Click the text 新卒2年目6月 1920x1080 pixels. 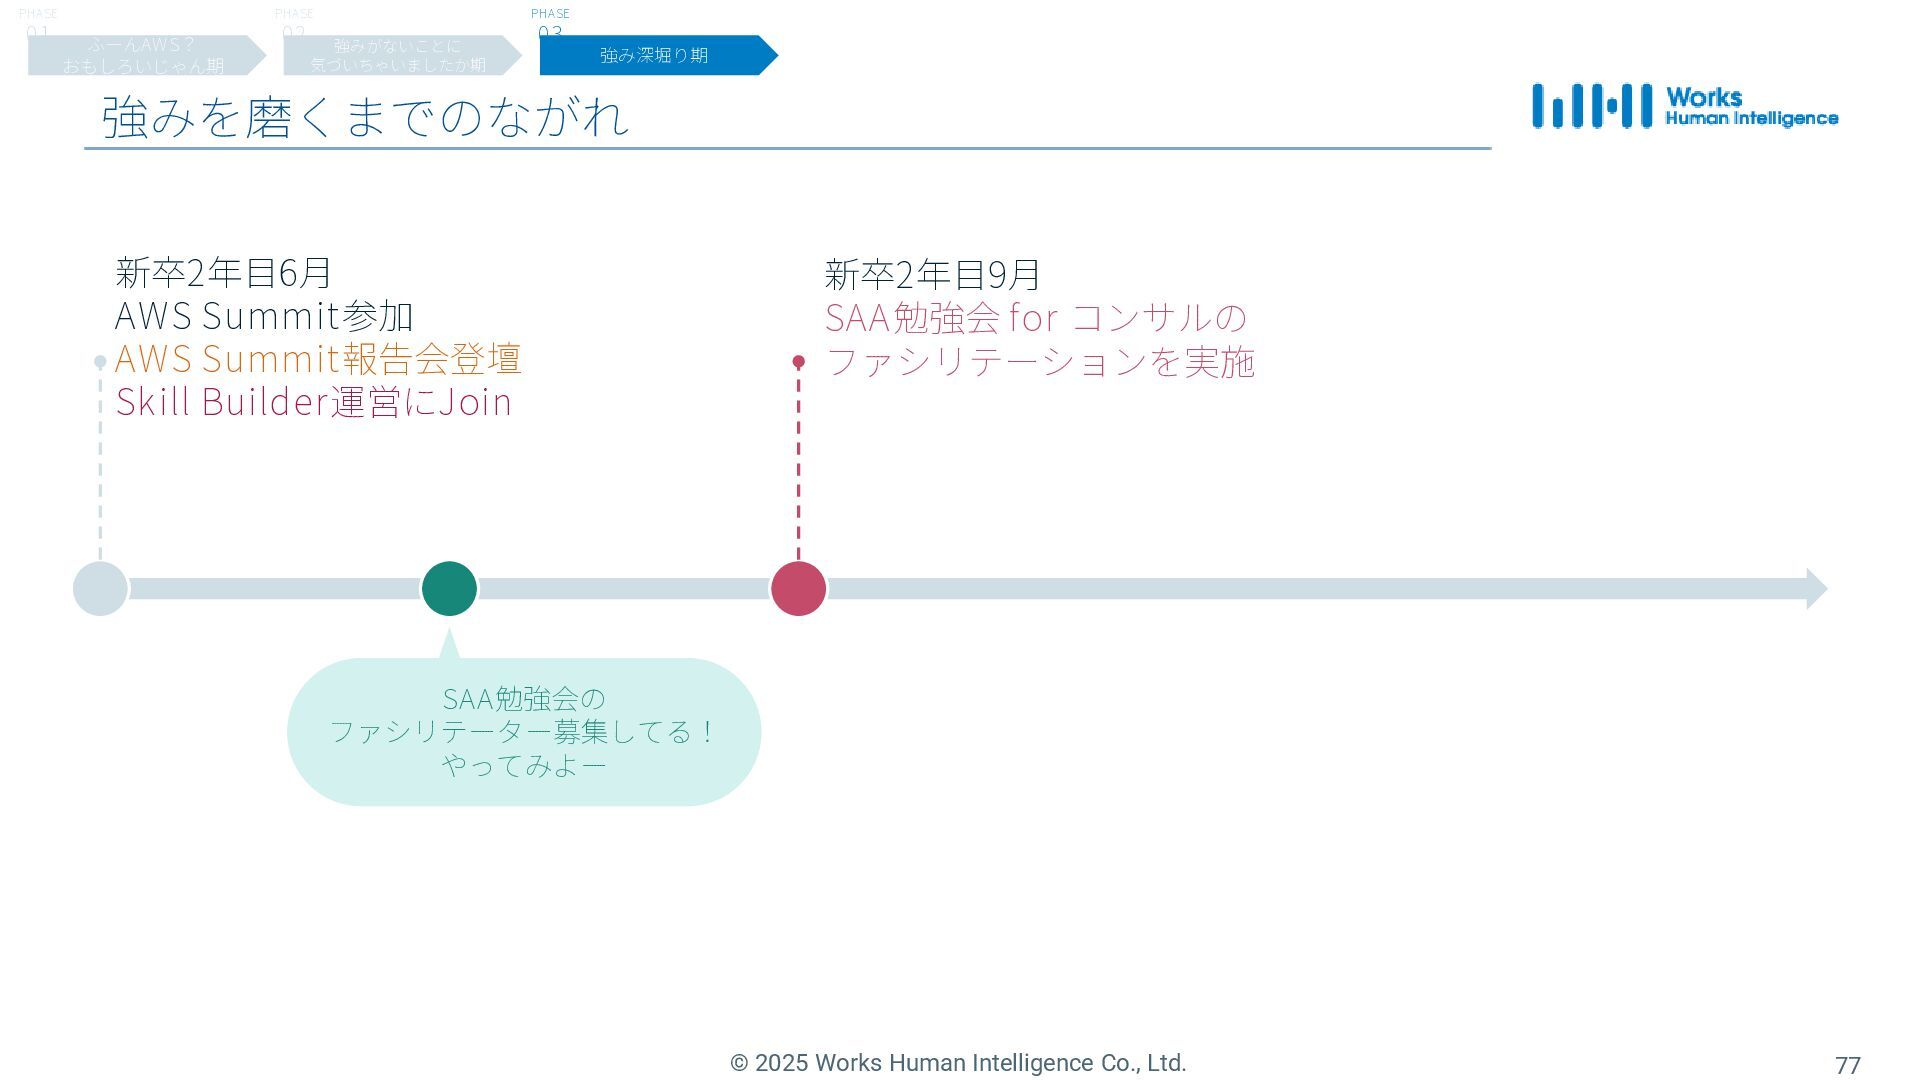(224, 272)
